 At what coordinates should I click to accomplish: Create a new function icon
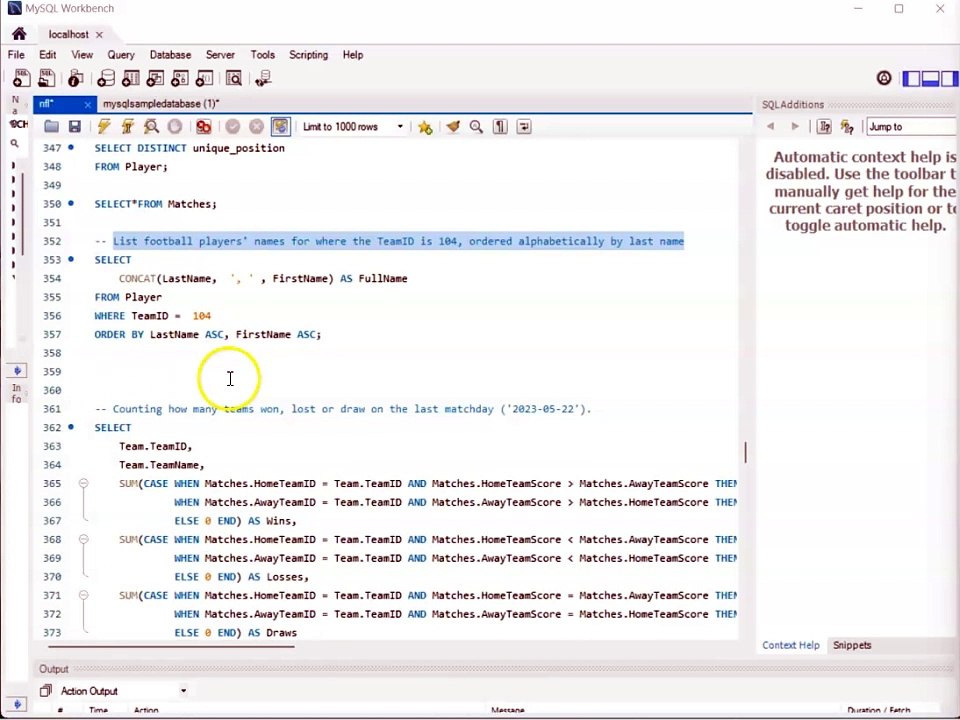204,78
